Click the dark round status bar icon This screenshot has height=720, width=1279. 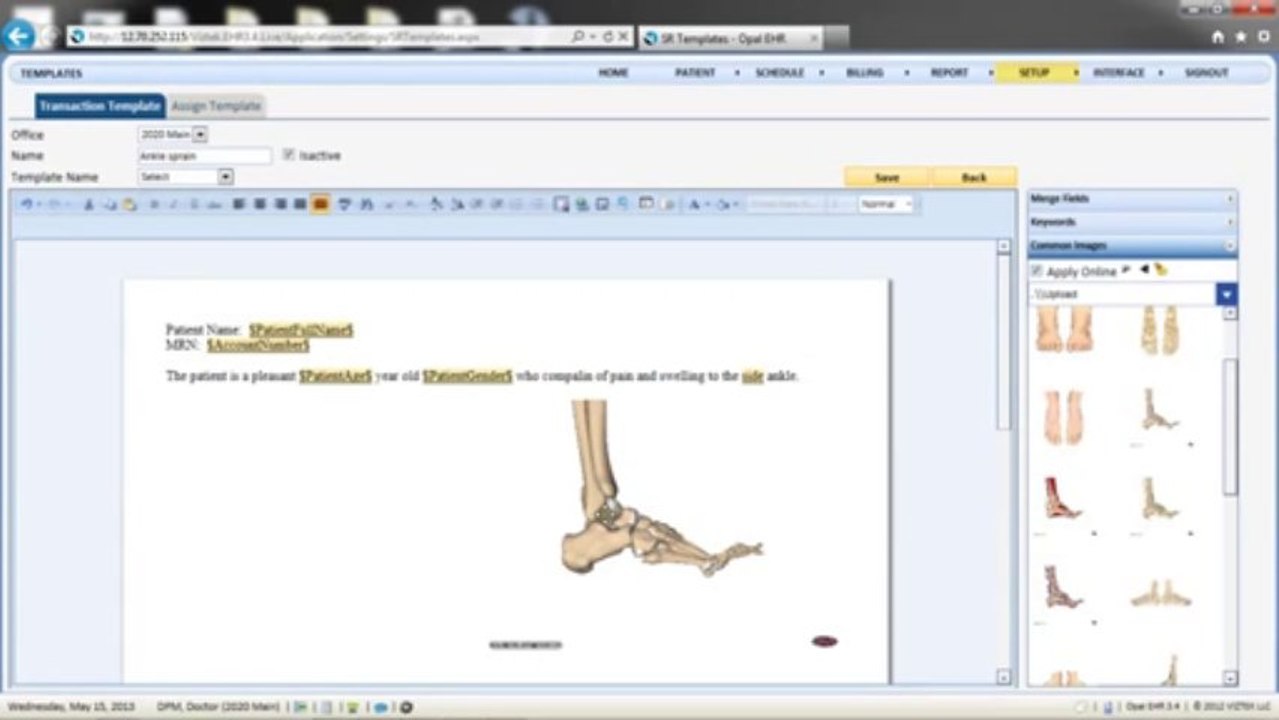(406, 707)
